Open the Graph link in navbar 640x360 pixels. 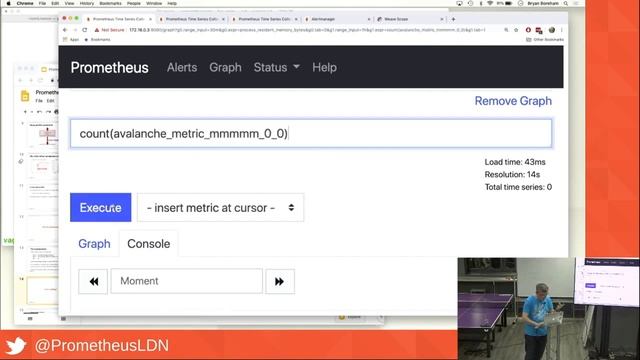[x=225, y=67]
